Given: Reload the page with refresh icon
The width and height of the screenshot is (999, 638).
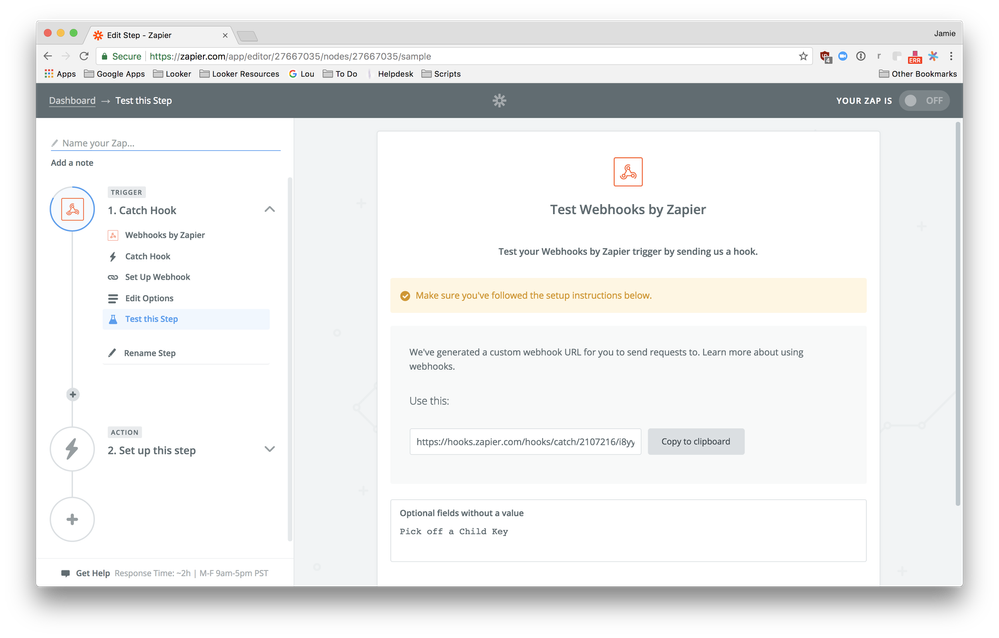Looking at the screenshot, I should [83, 56].
